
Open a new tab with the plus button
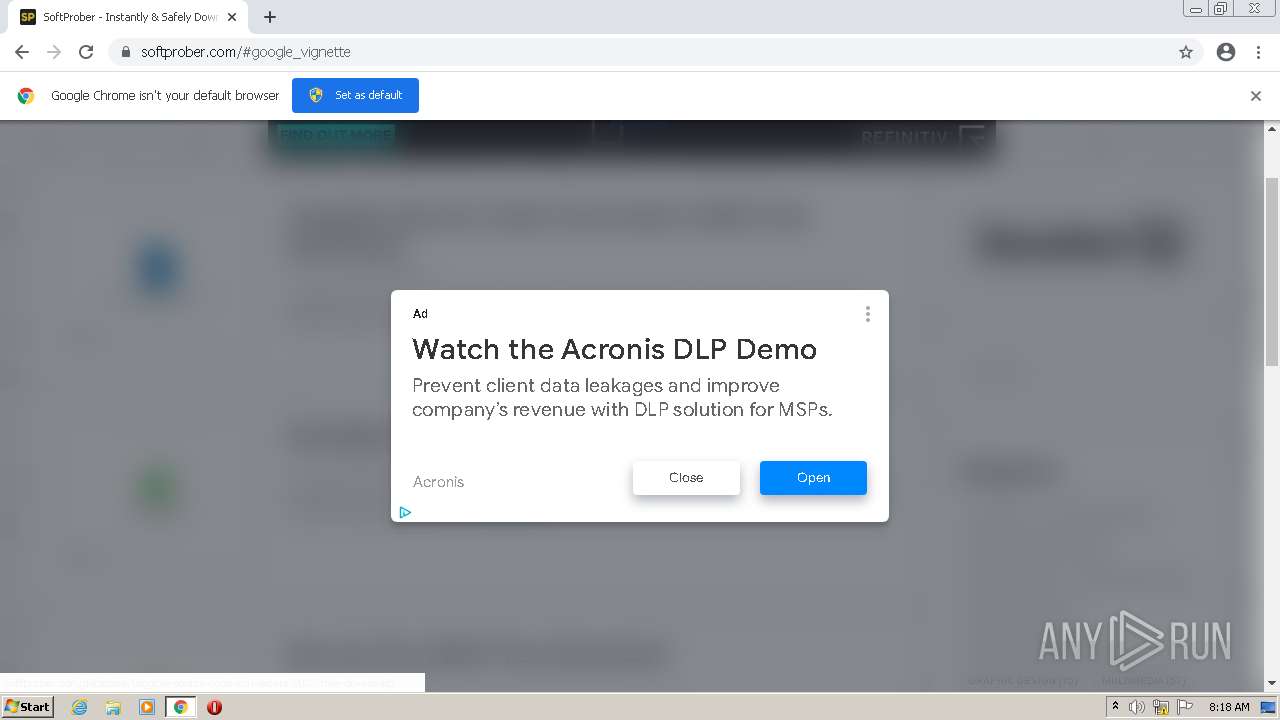270,17
